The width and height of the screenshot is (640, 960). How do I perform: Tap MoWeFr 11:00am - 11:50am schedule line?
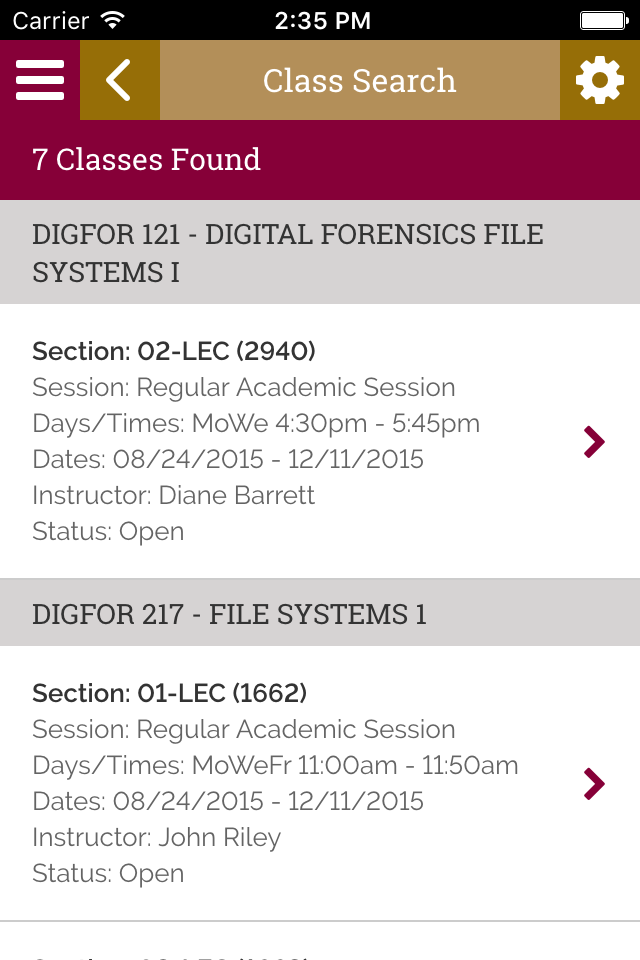[275, 765]
